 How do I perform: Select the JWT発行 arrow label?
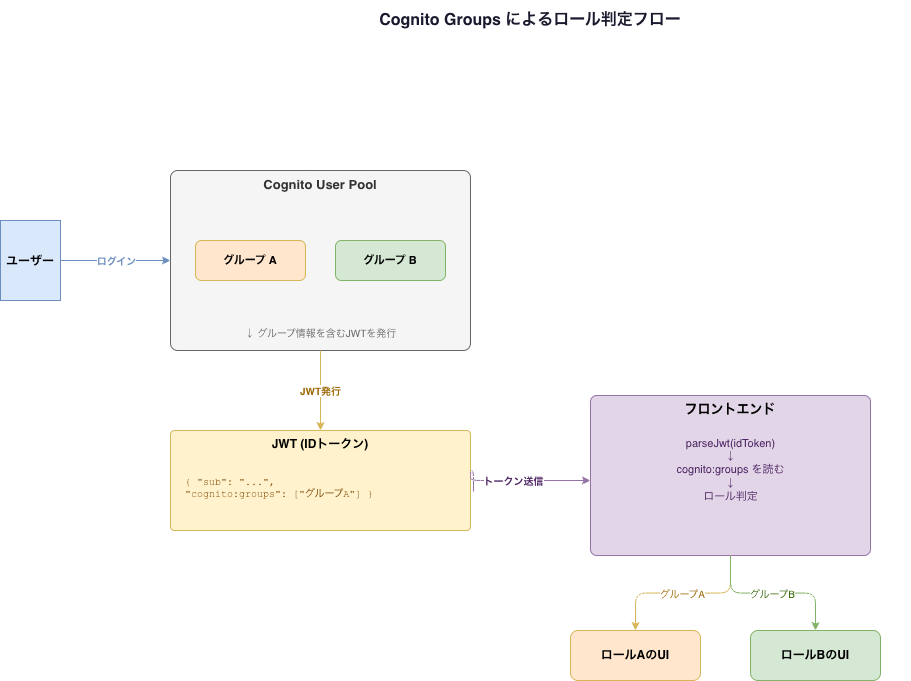coord(320,391)
